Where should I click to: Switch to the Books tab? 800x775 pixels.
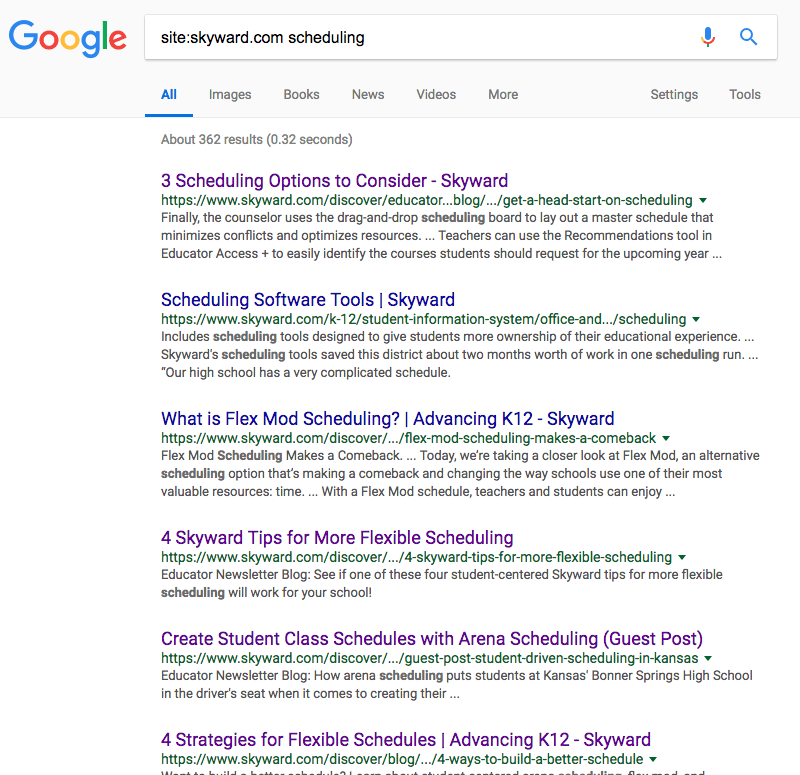point(302,94)
